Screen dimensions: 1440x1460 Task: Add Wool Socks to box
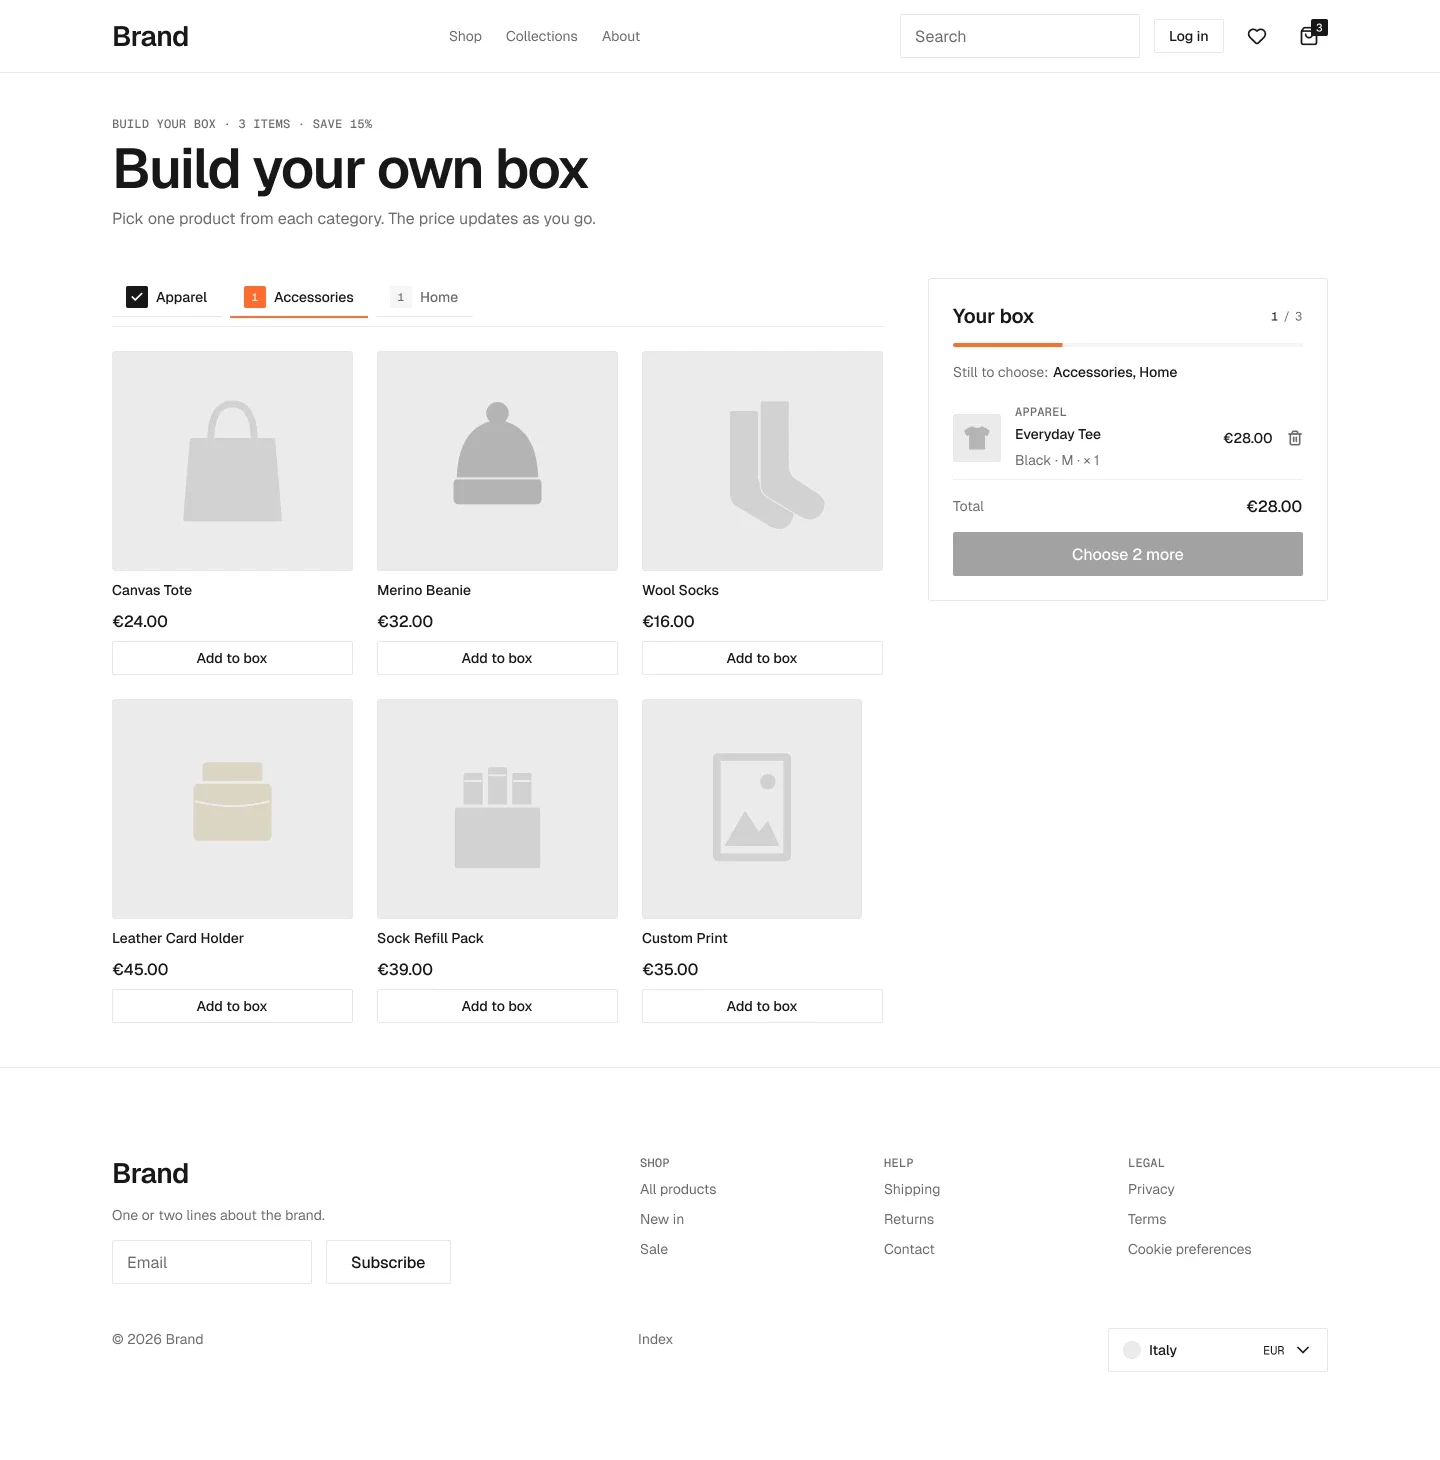(x=762, y=658)
